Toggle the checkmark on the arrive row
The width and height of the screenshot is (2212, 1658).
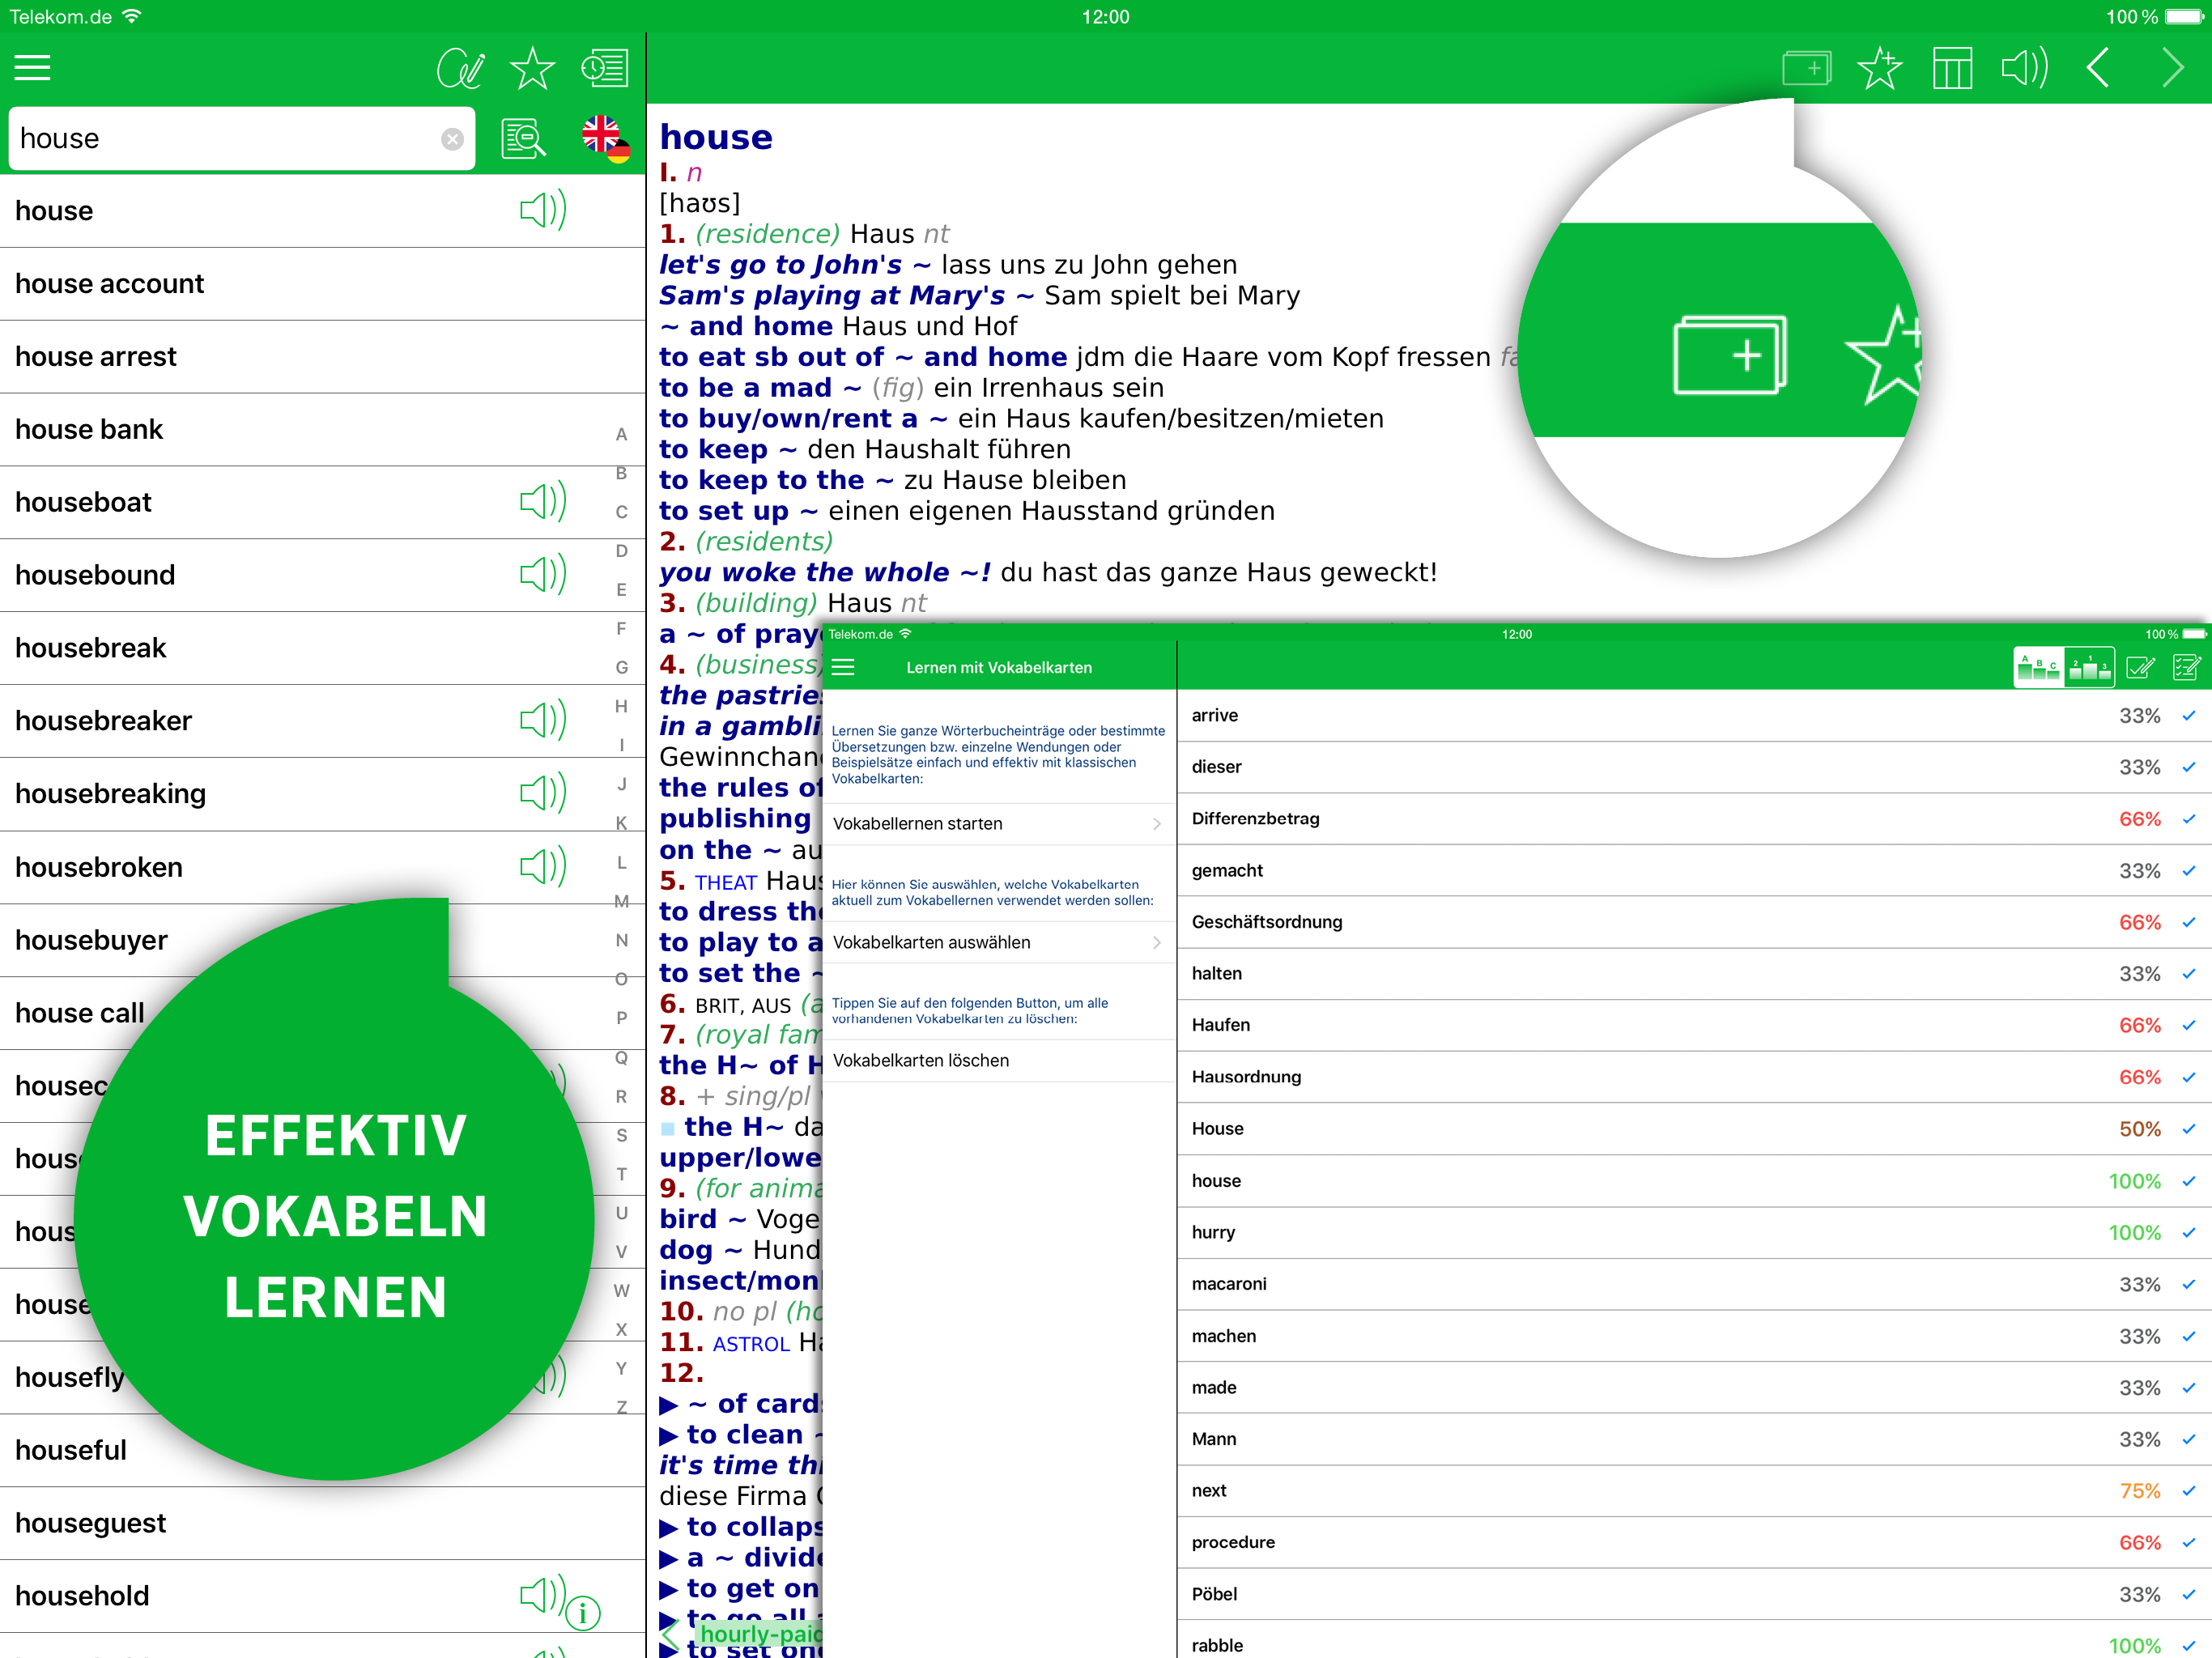pos(2188,716)
